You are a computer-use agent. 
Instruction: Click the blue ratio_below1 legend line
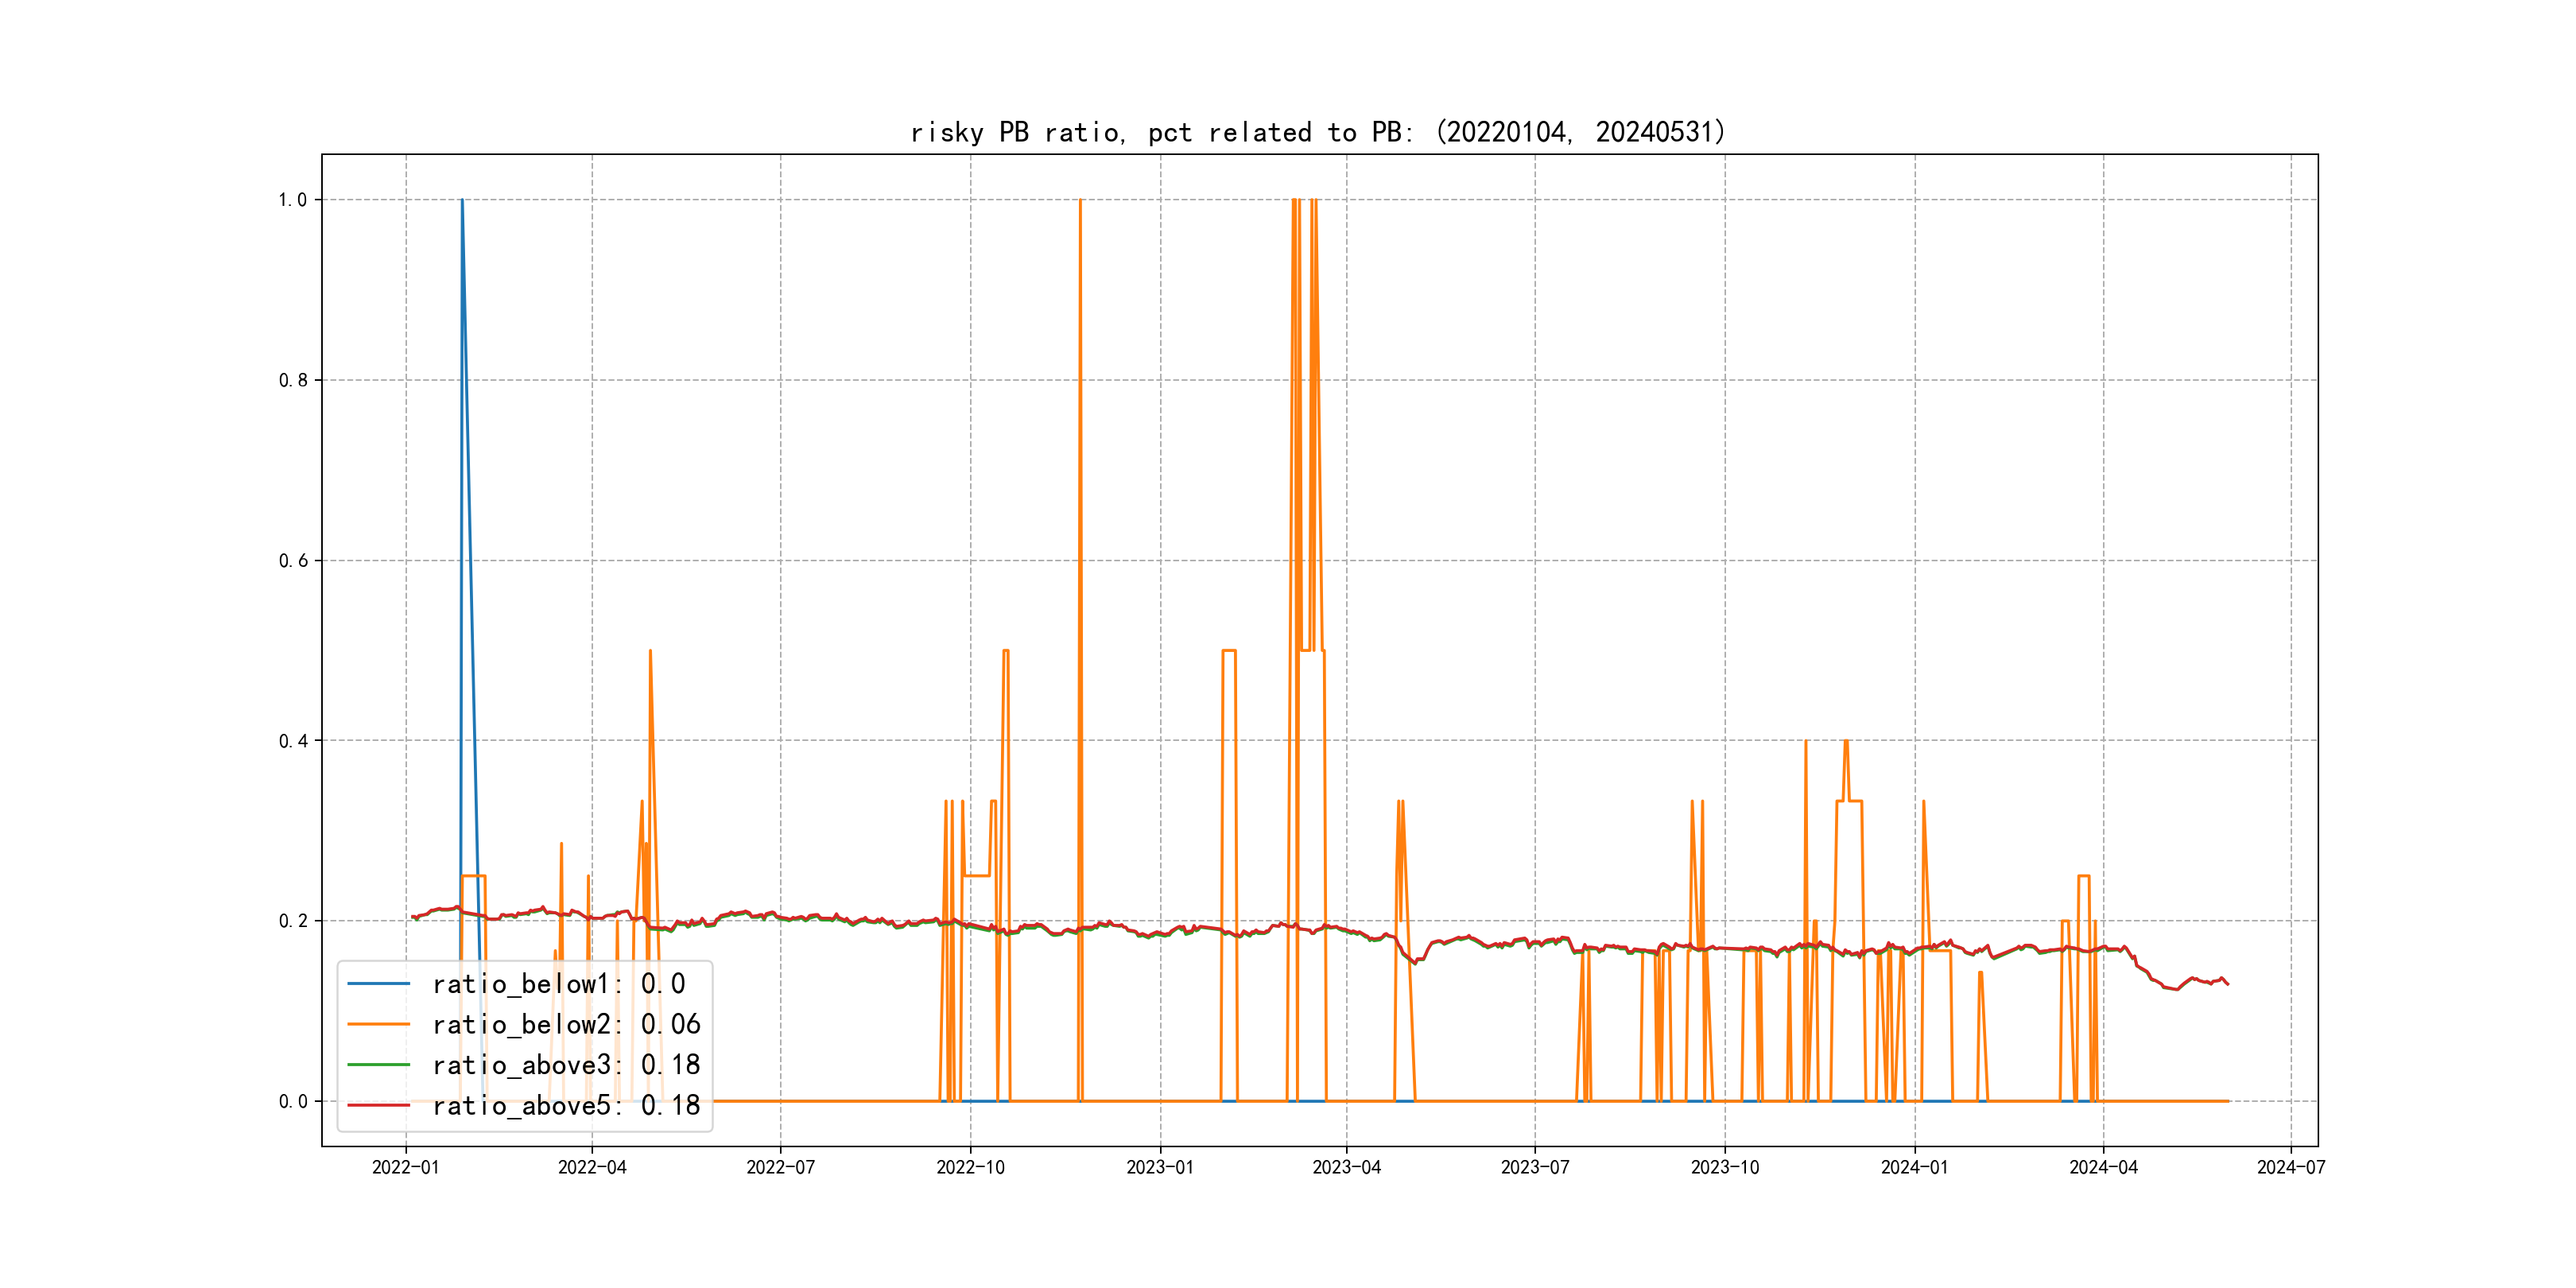tap(378, 984)
